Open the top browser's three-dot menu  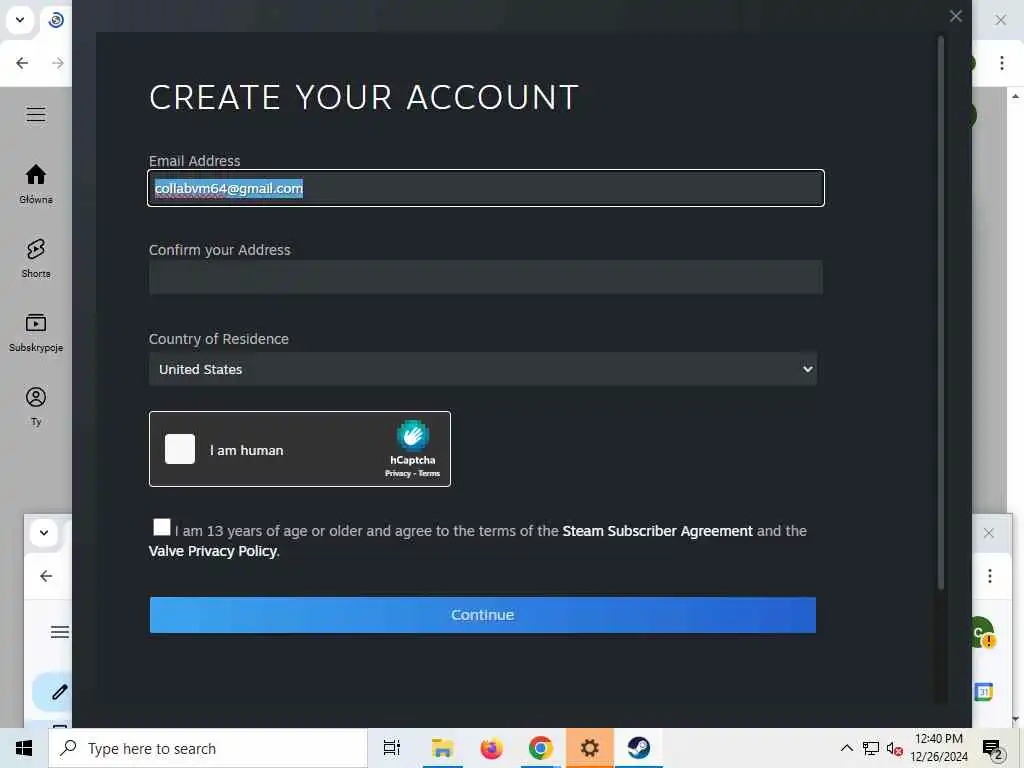pyautogui.click(x=1002, y=63)
